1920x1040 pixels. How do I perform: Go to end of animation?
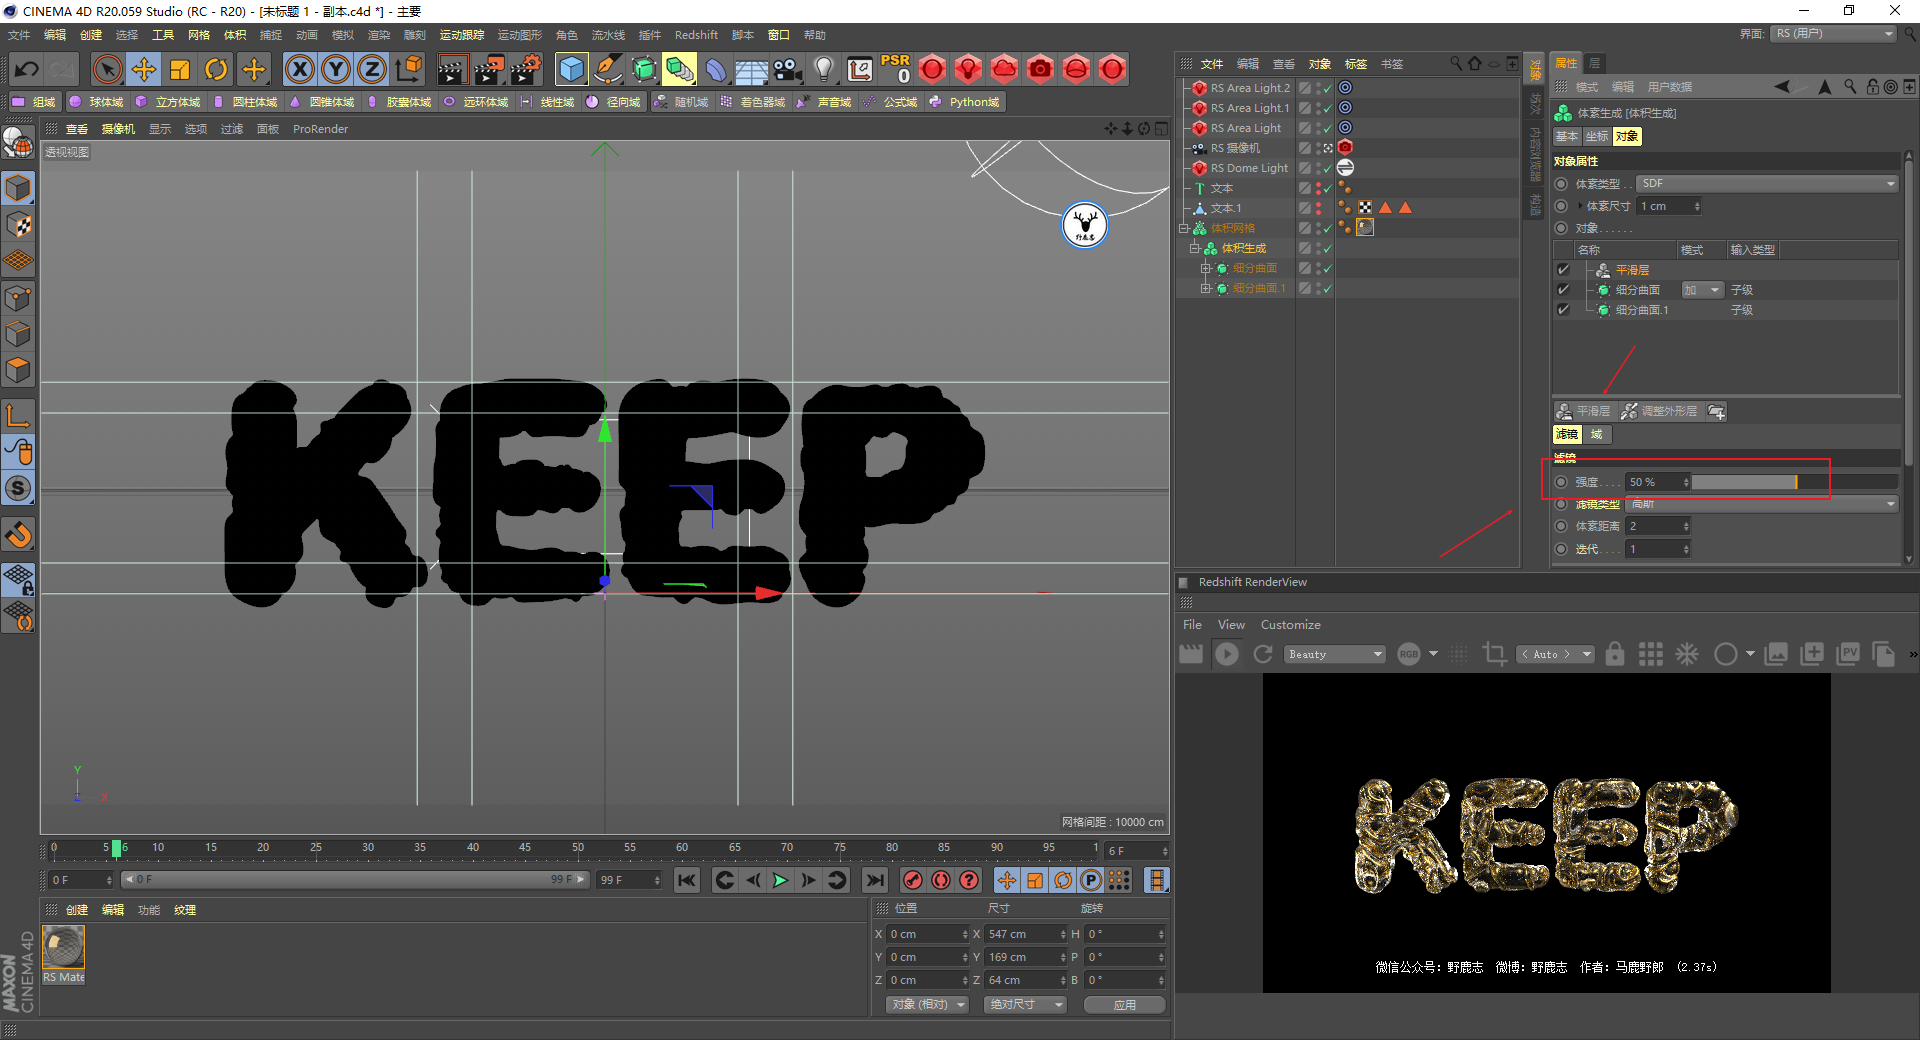click(875, 880)
